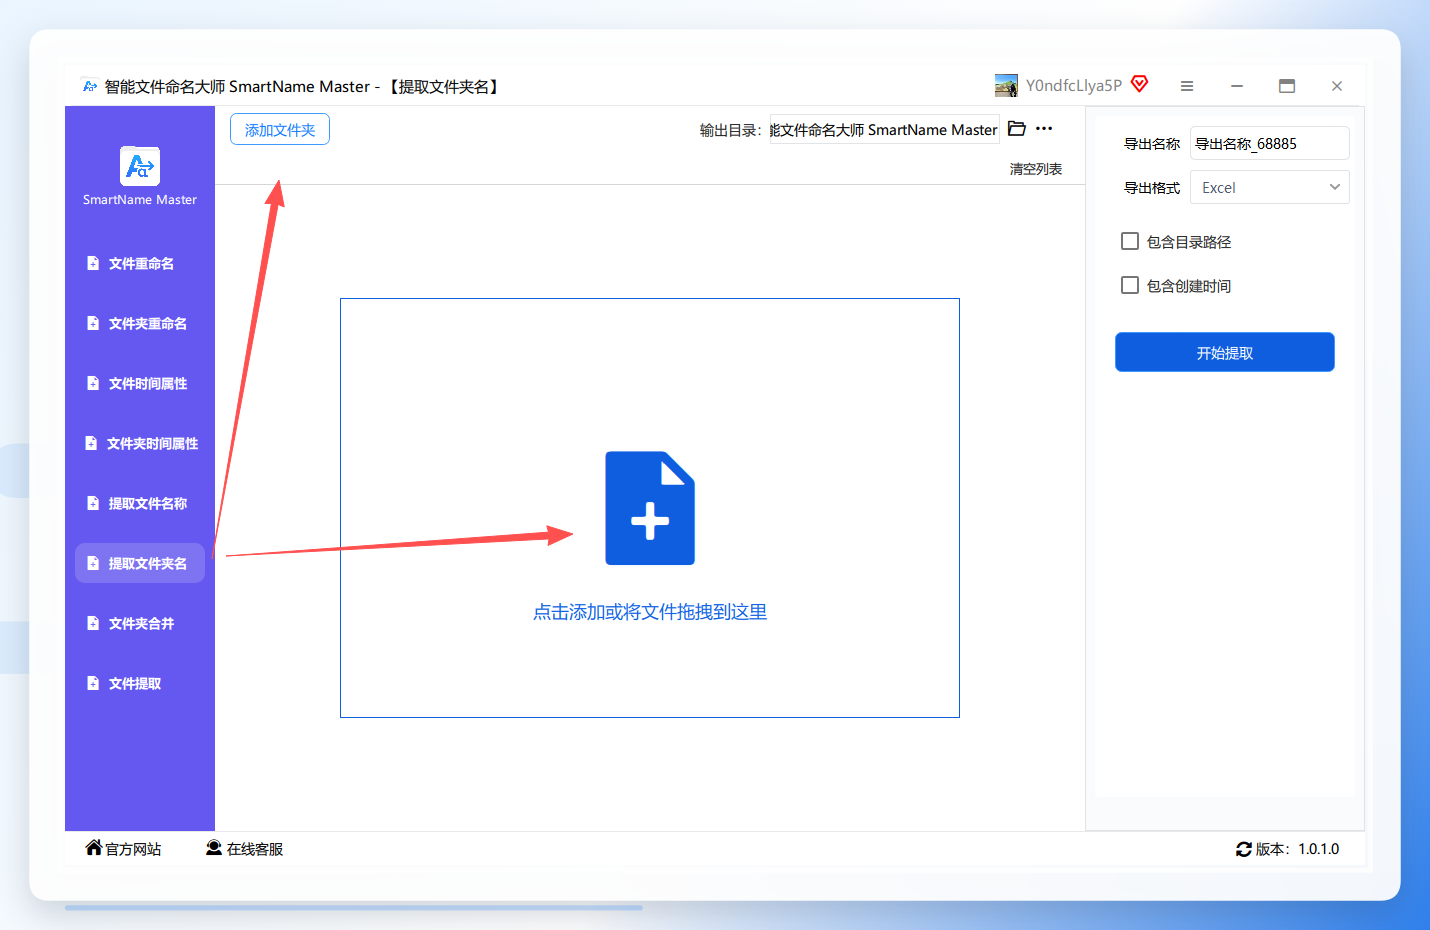Click the version text 1.0.1.0
This screenshot has width=1430, height=930.
tap(1319, 849)
